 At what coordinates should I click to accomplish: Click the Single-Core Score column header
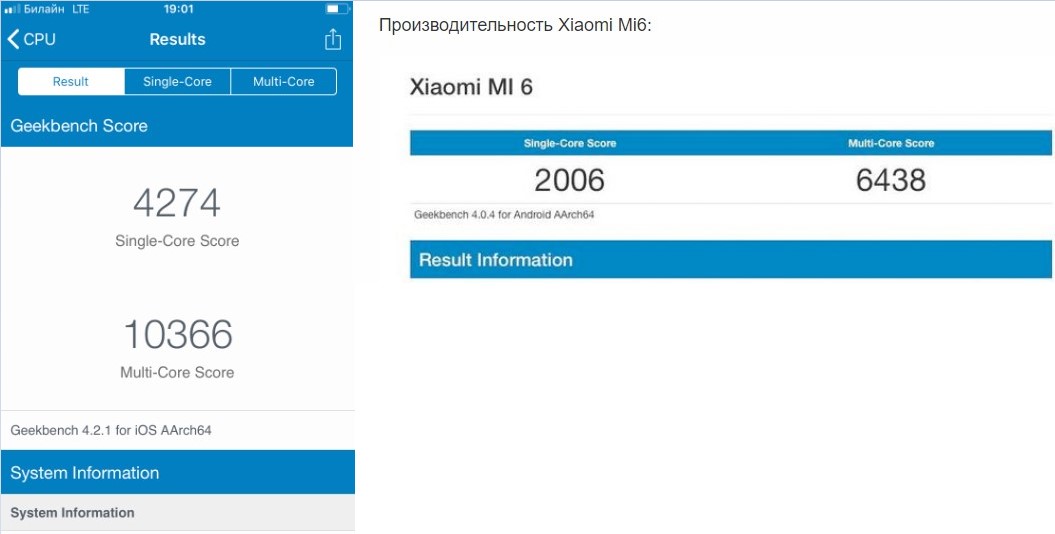570,143
